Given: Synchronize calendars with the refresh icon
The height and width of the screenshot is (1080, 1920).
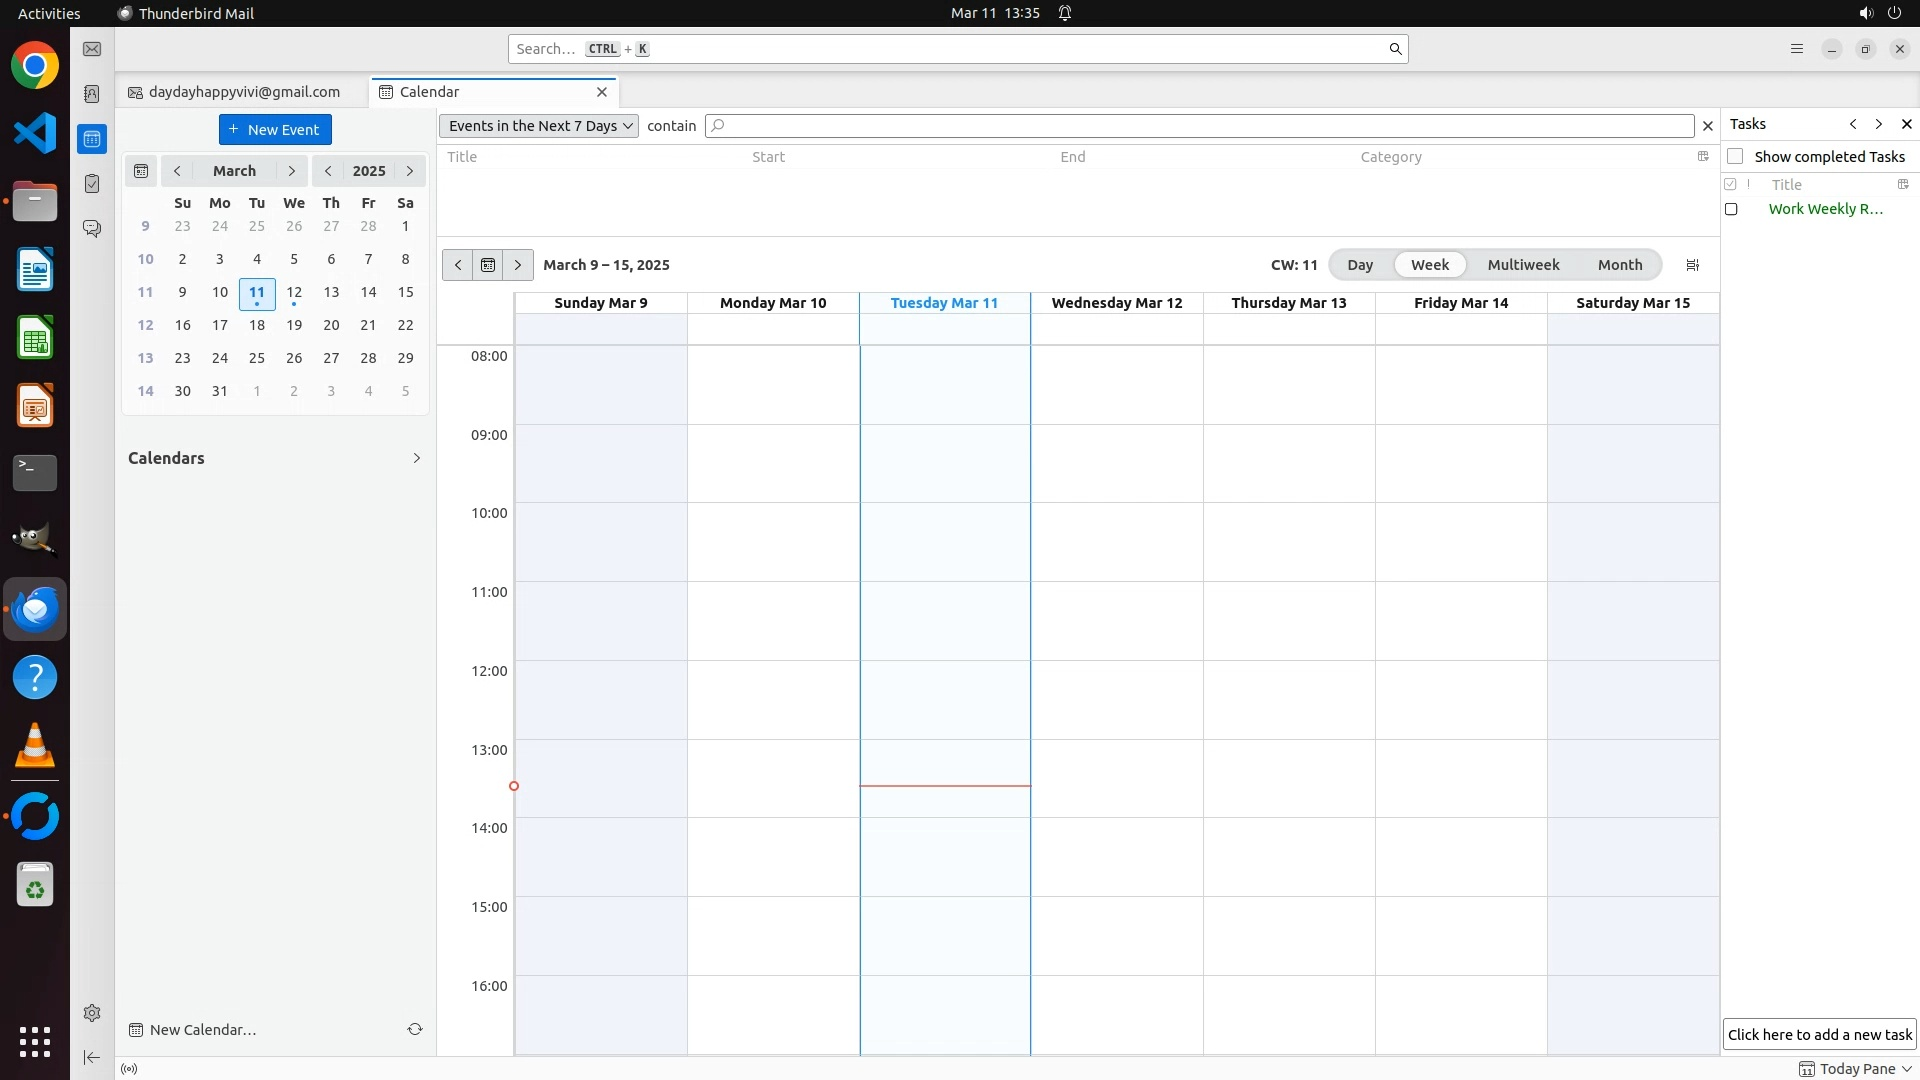Looking at the screenshot, I should point(415,1029).
